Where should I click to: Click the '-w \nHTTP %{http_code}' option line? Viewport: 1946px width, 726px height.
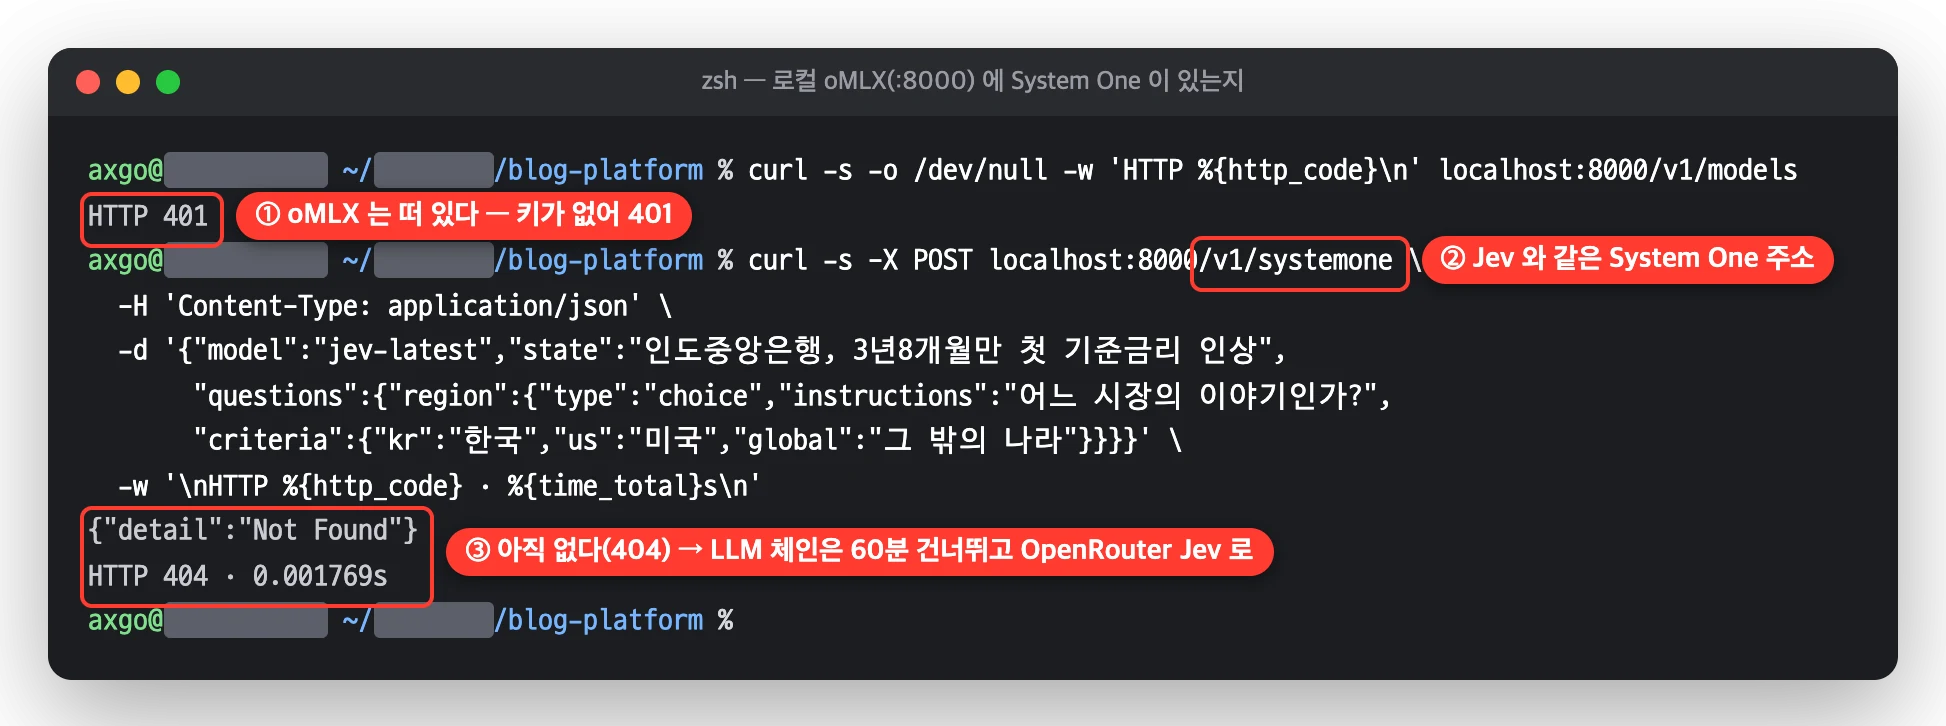tap(439, 486)
